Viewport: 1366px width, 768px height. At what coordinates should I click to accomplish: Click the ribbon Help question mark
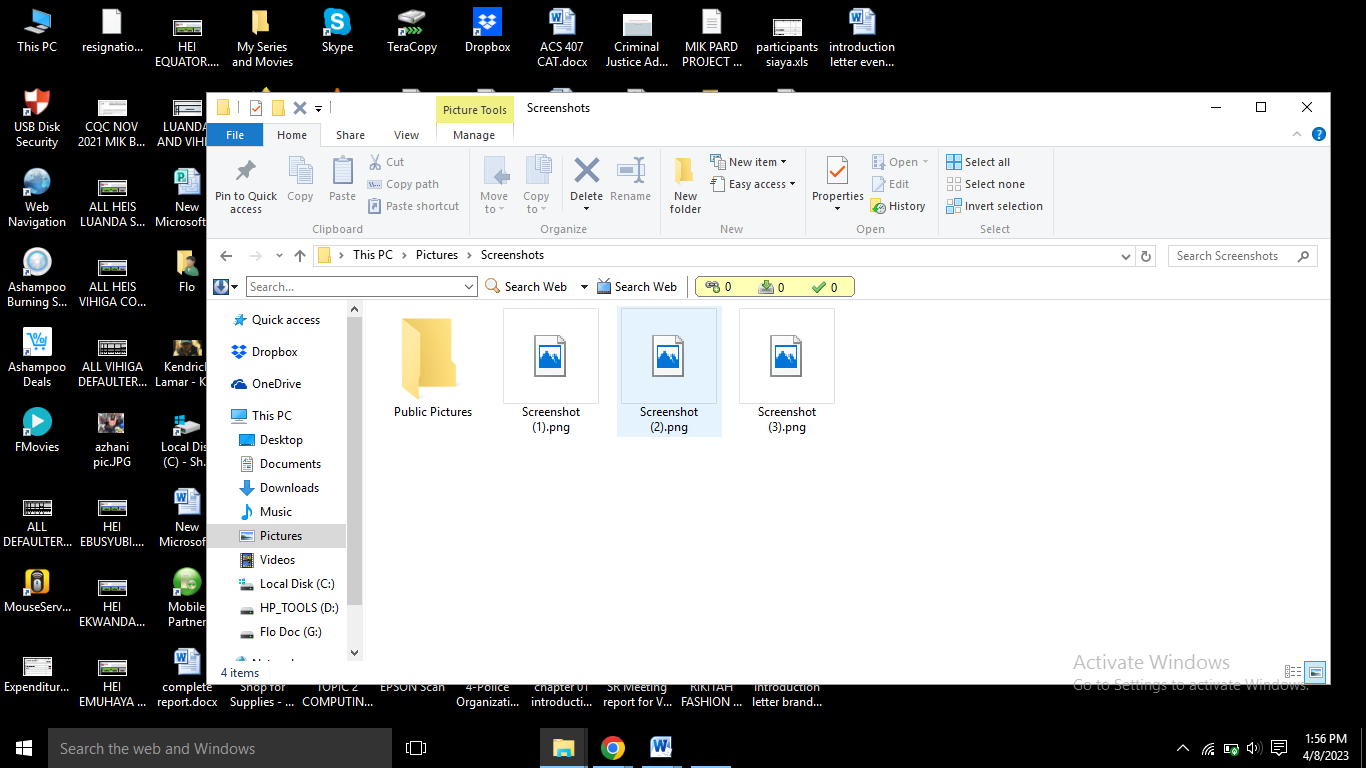coord(1319,134)
